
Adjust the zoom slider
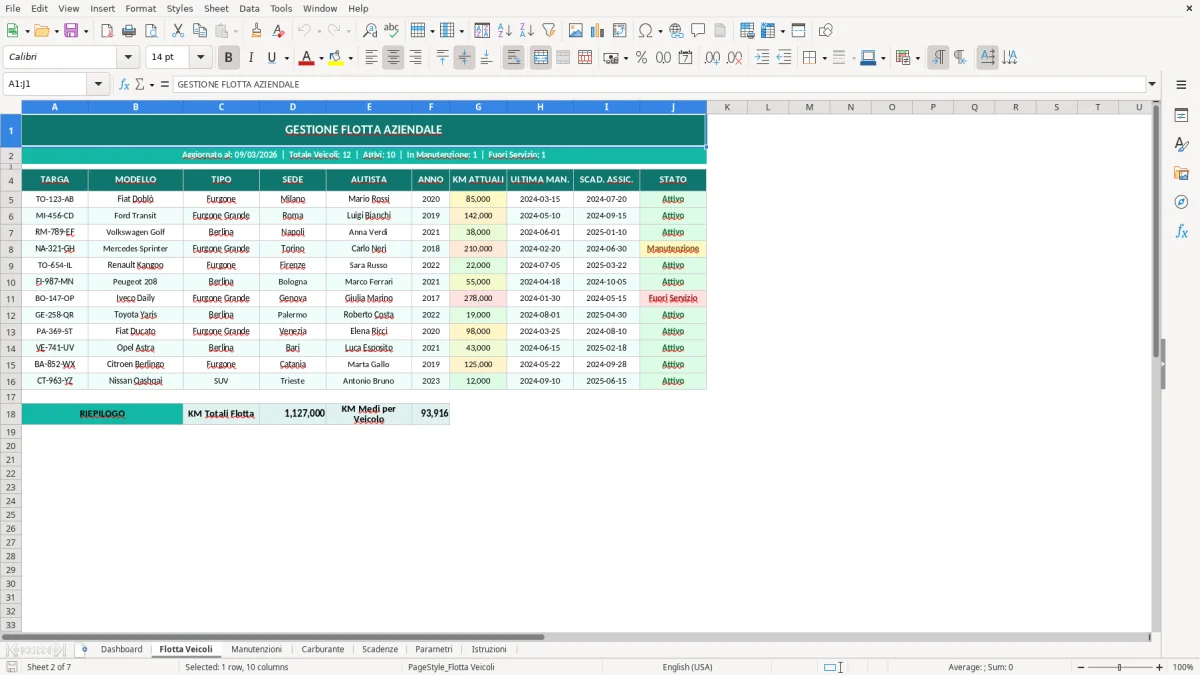1119,667
